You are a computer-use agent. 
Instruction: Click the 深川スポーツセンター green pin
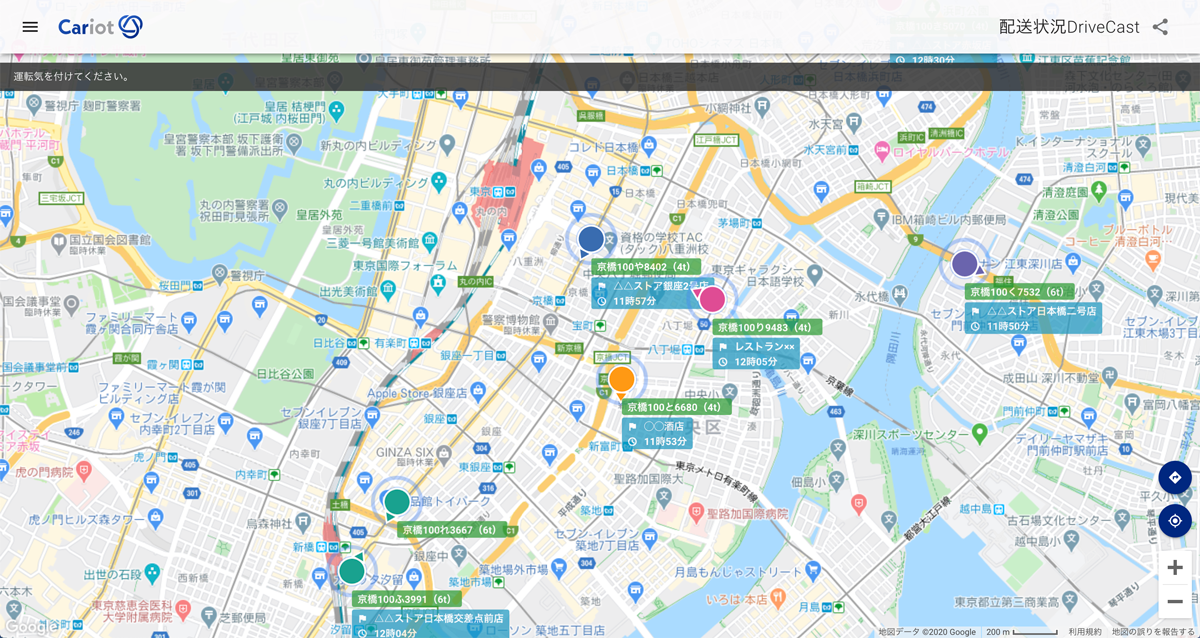click(x=981, y=433)
